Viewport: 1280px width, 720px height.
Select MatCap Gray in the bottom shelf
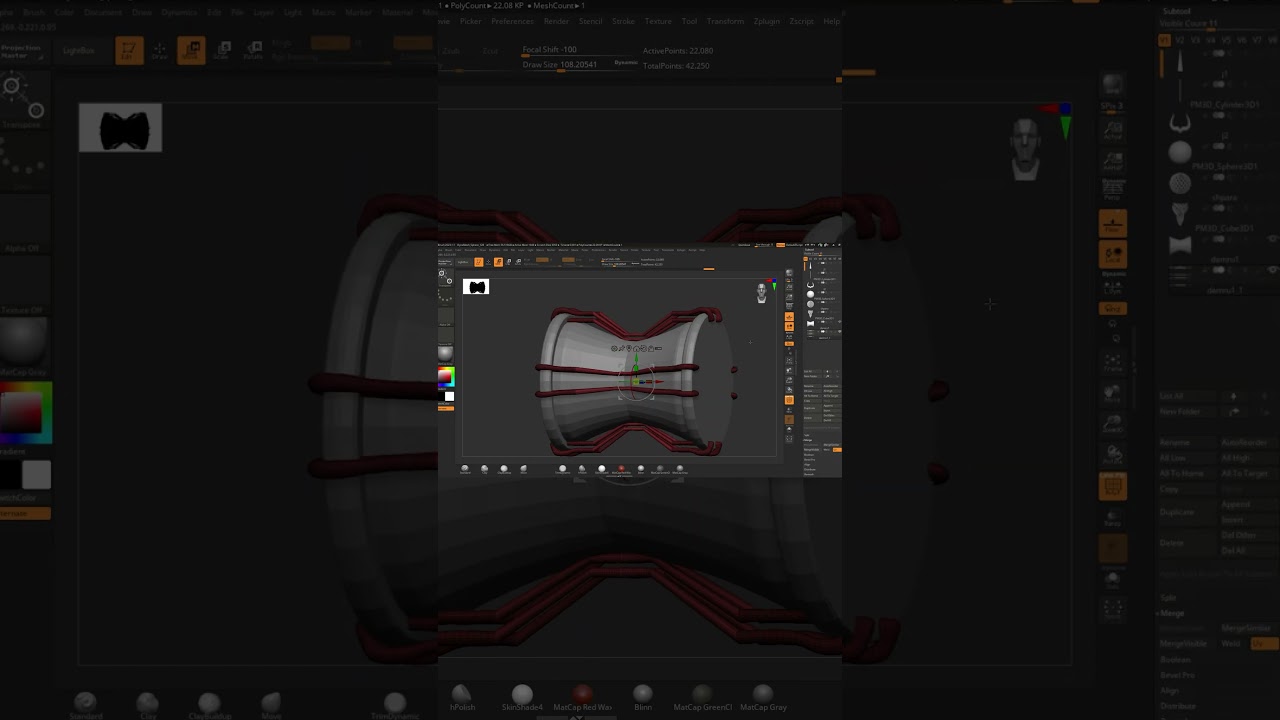click(763, 697)
